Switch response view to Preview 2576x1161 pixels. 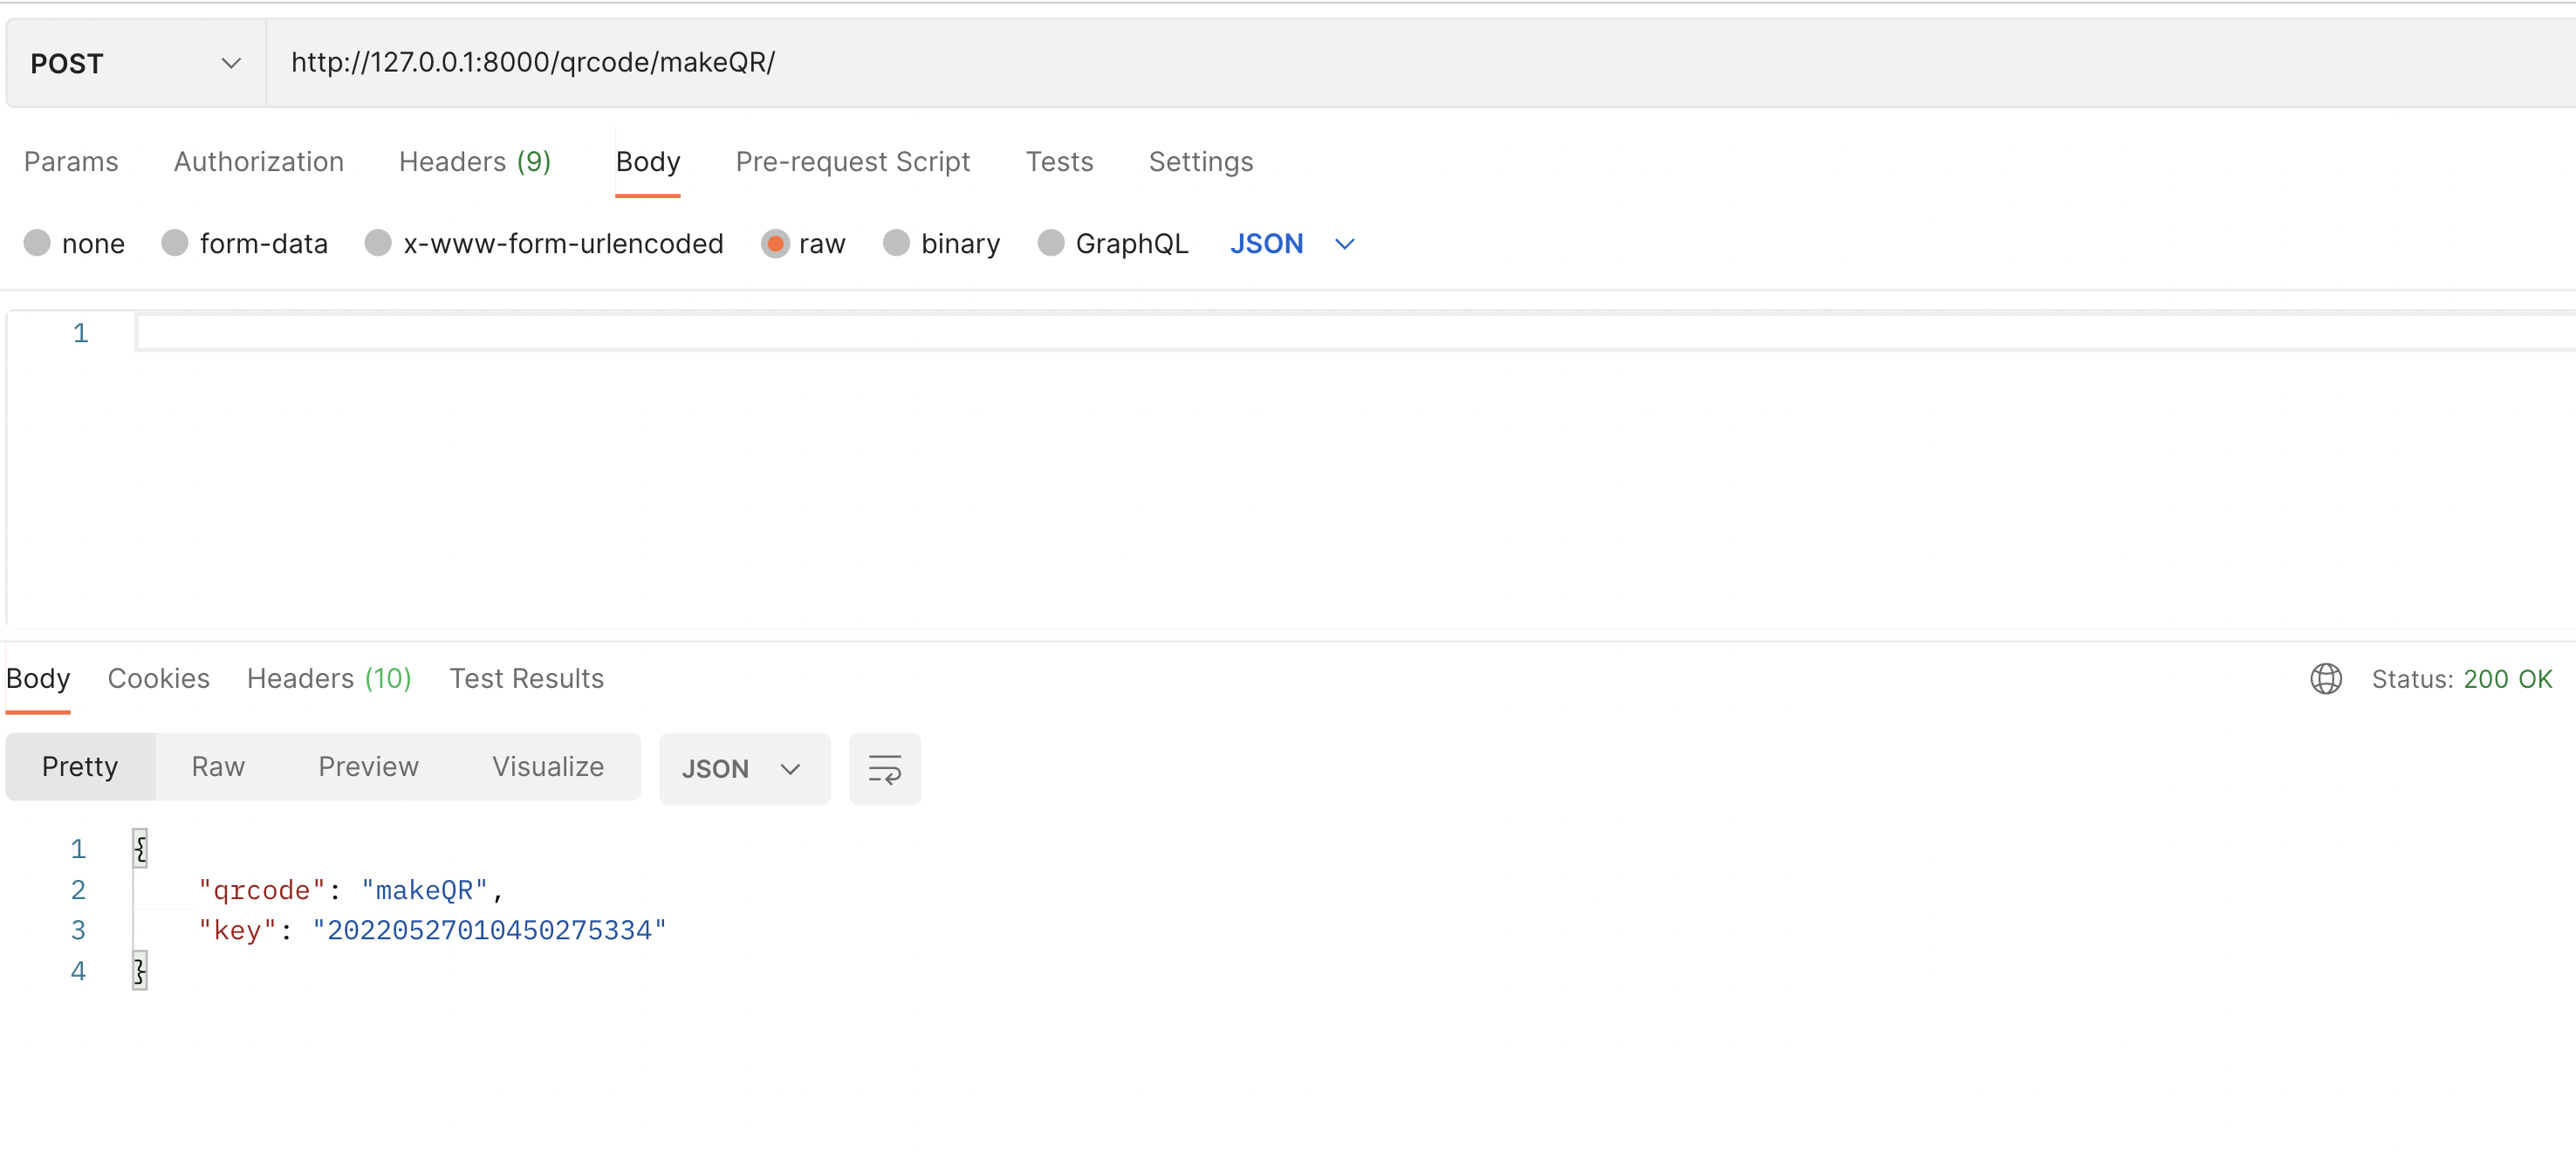point(367,766)
